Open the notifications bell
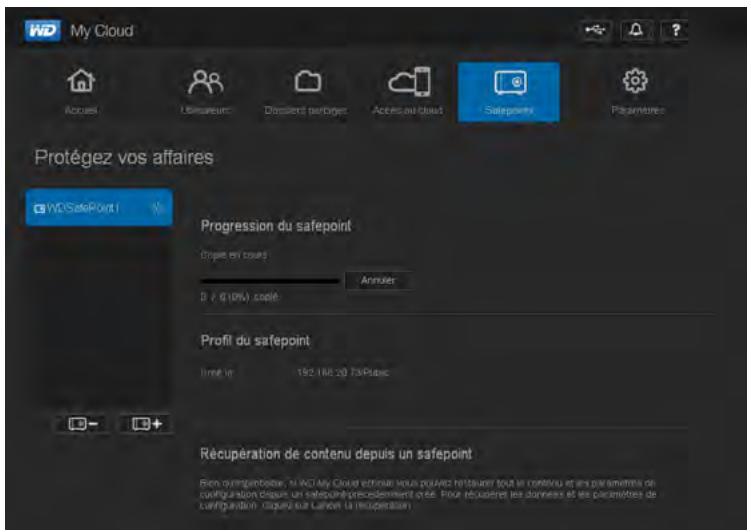 [x=636, y=30]
